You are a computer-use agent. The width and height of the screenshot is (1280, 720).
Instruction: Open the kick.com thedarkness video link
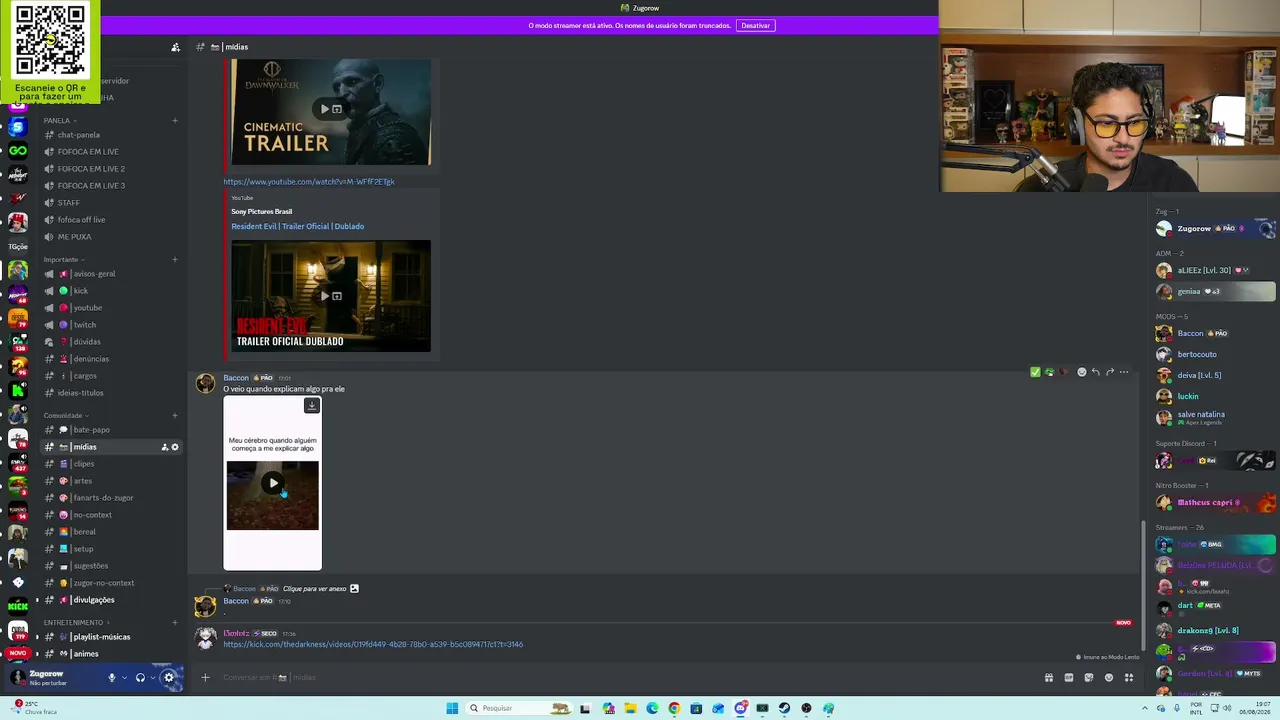pyautogui.click(x=373, y=645)
